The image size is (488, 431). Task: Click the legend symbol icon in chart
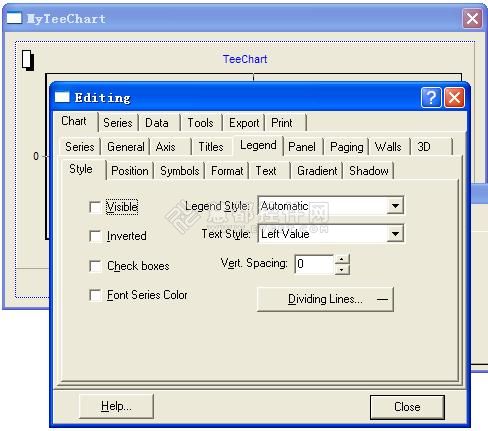point(28,60)
